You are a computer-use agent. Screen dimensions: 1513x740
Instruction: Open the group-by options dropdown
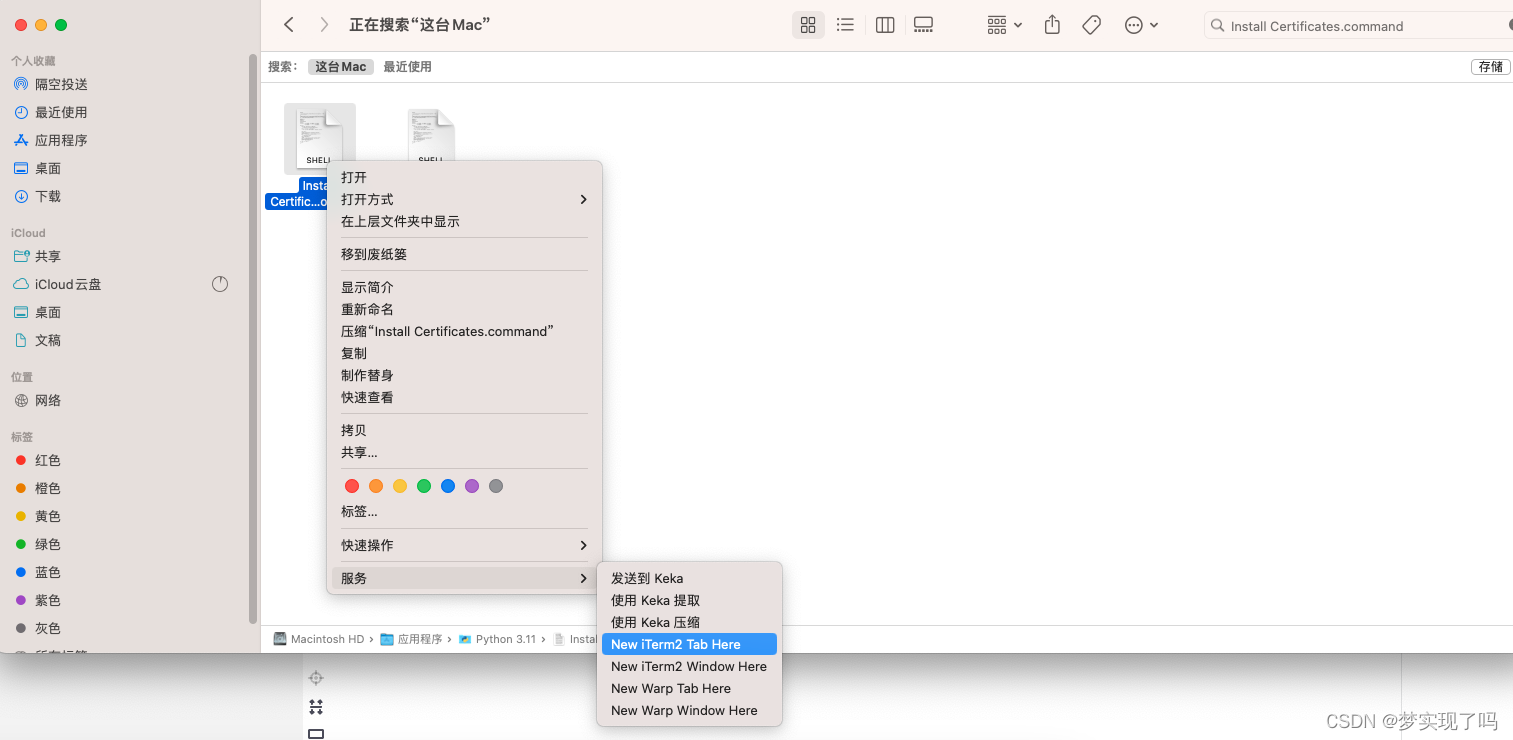pos(1004,25)
